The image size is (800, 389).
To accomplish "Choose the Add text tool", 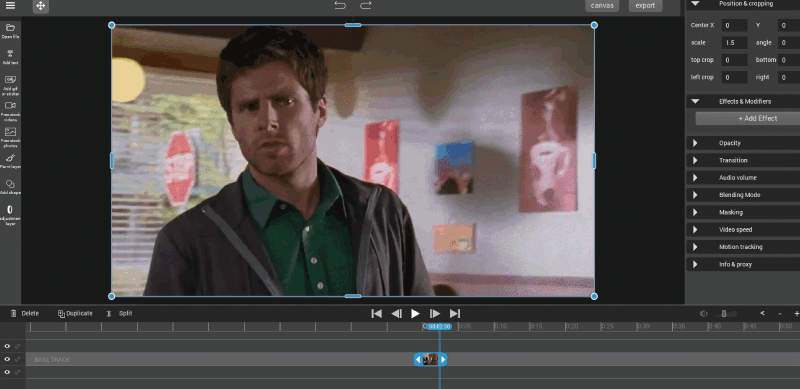I will pos(10,54).
